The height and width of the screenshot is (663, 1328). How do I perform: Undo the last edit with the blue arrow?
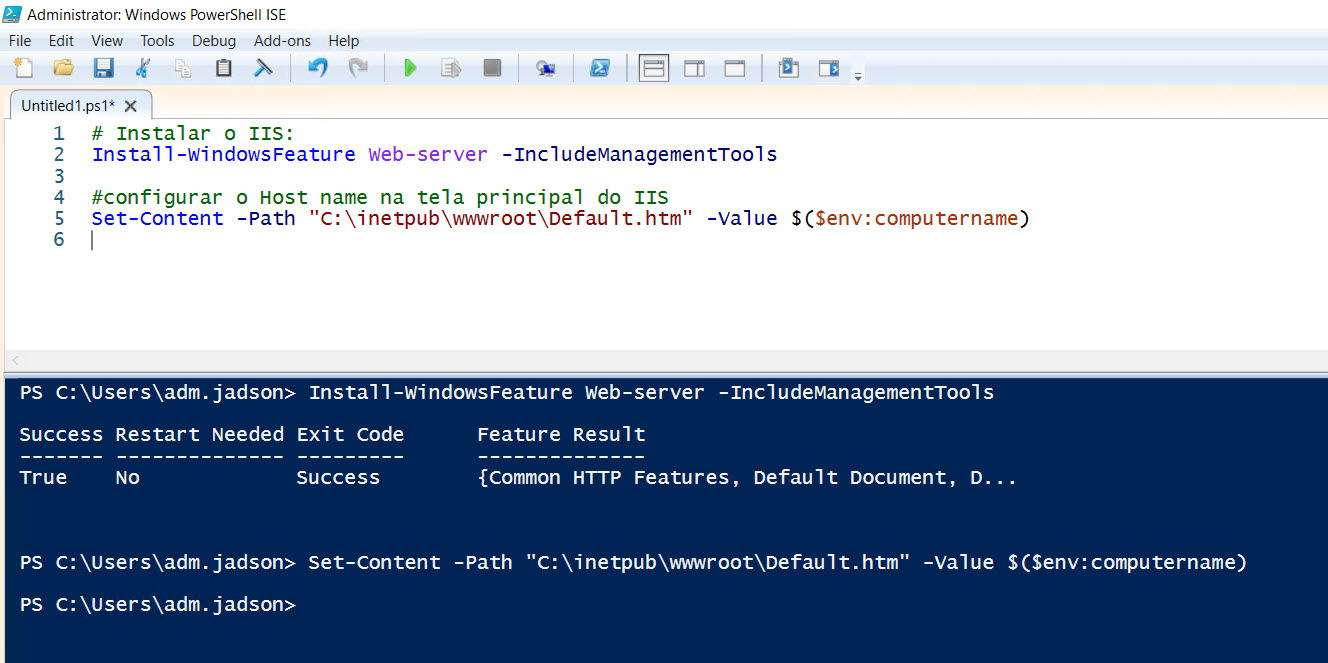(318, 68)
